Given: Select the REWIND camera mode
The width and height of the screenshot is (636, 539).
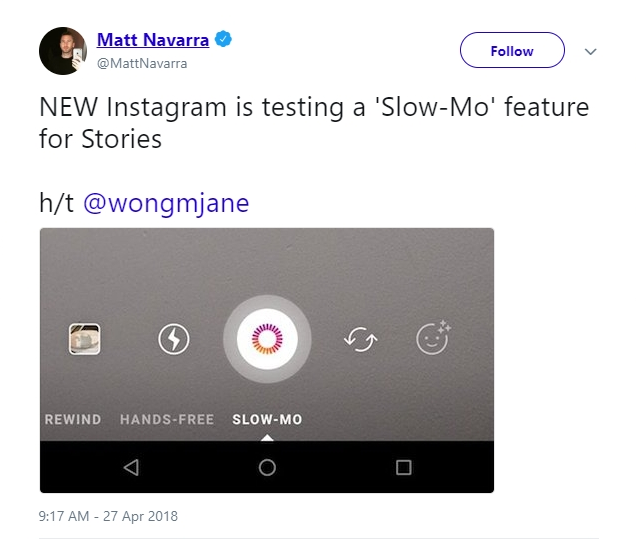Looking at the screenshot, I should pos(73,419).
